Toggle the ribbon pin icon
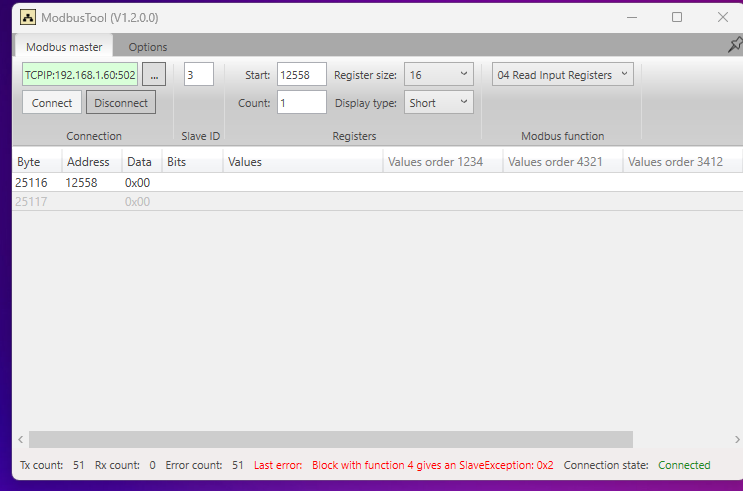Screen dimensions: 743x491 pyautogui.click(x=735, y=45)
